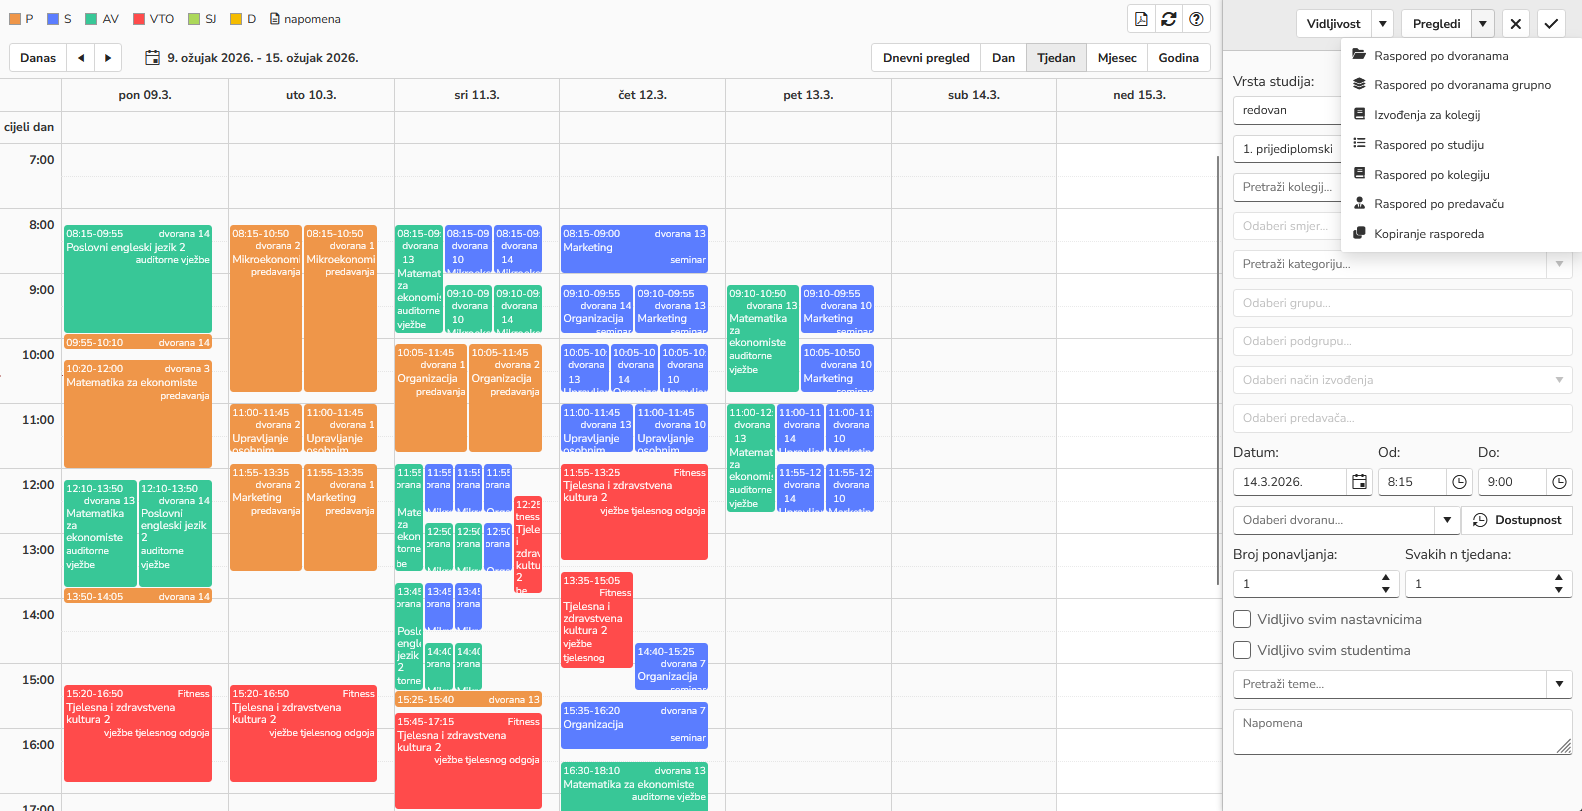Viewport: 1582px width, 811px height.
Task: Switch to the Mjesec view tab
Action: point(1116,58)
